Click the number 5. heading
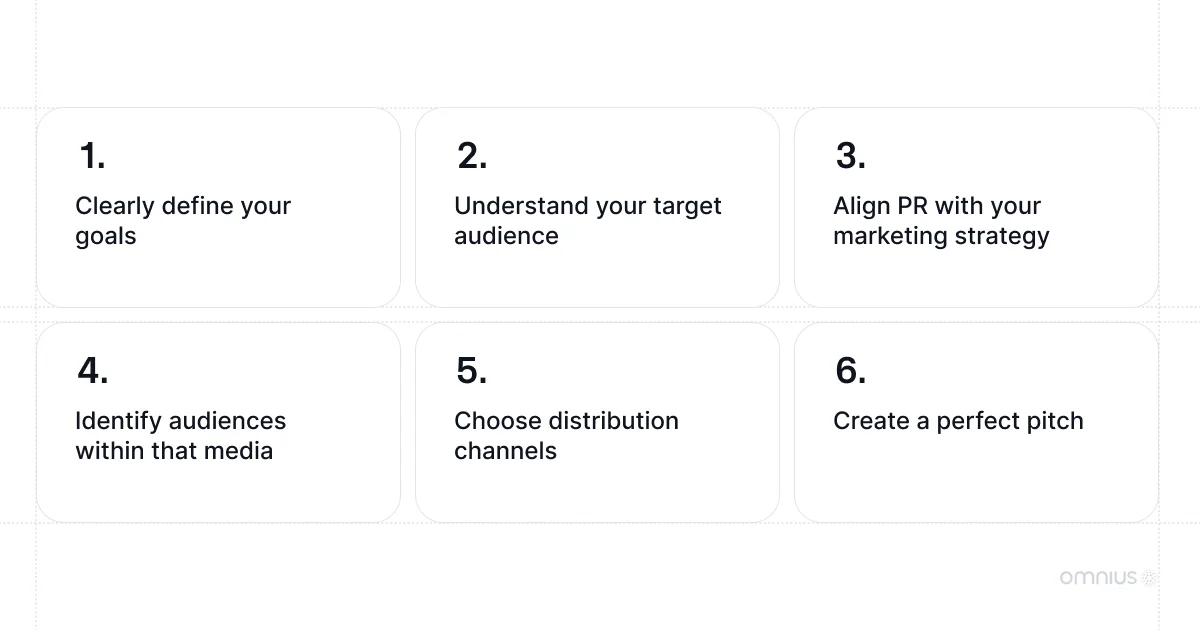This screenshot has height=630, width=1200. tap(471, 371)
